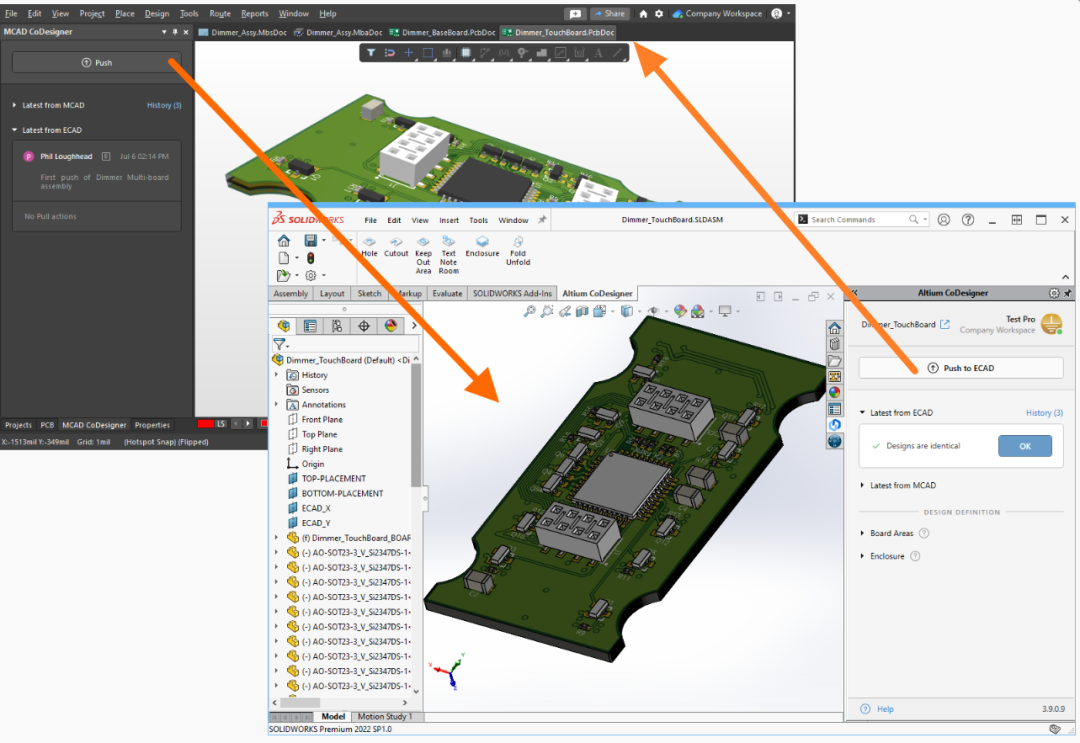Screen dimensions: 1080x743
Task: Click the SOLIDWORKS Open document icon
Action: (283, 275)
